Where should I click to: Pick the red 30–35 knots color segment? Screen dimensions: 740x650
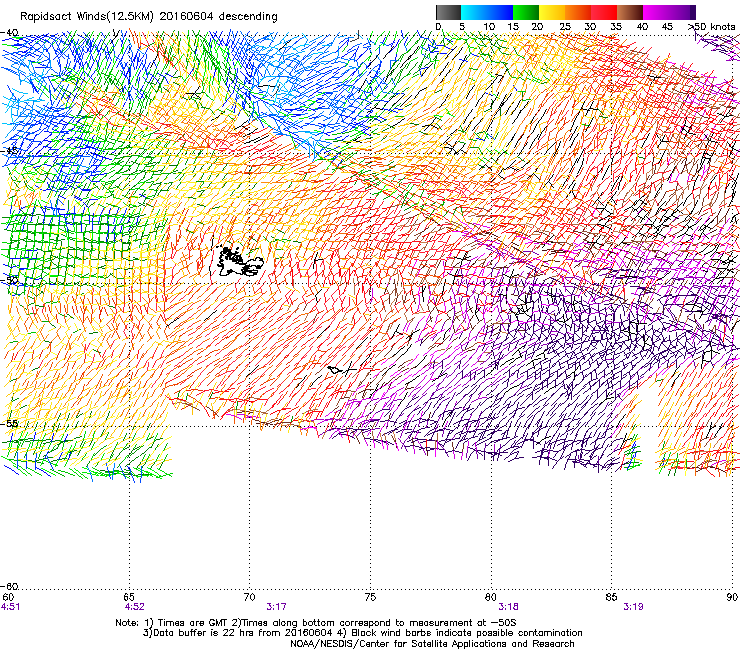point(604,12)
